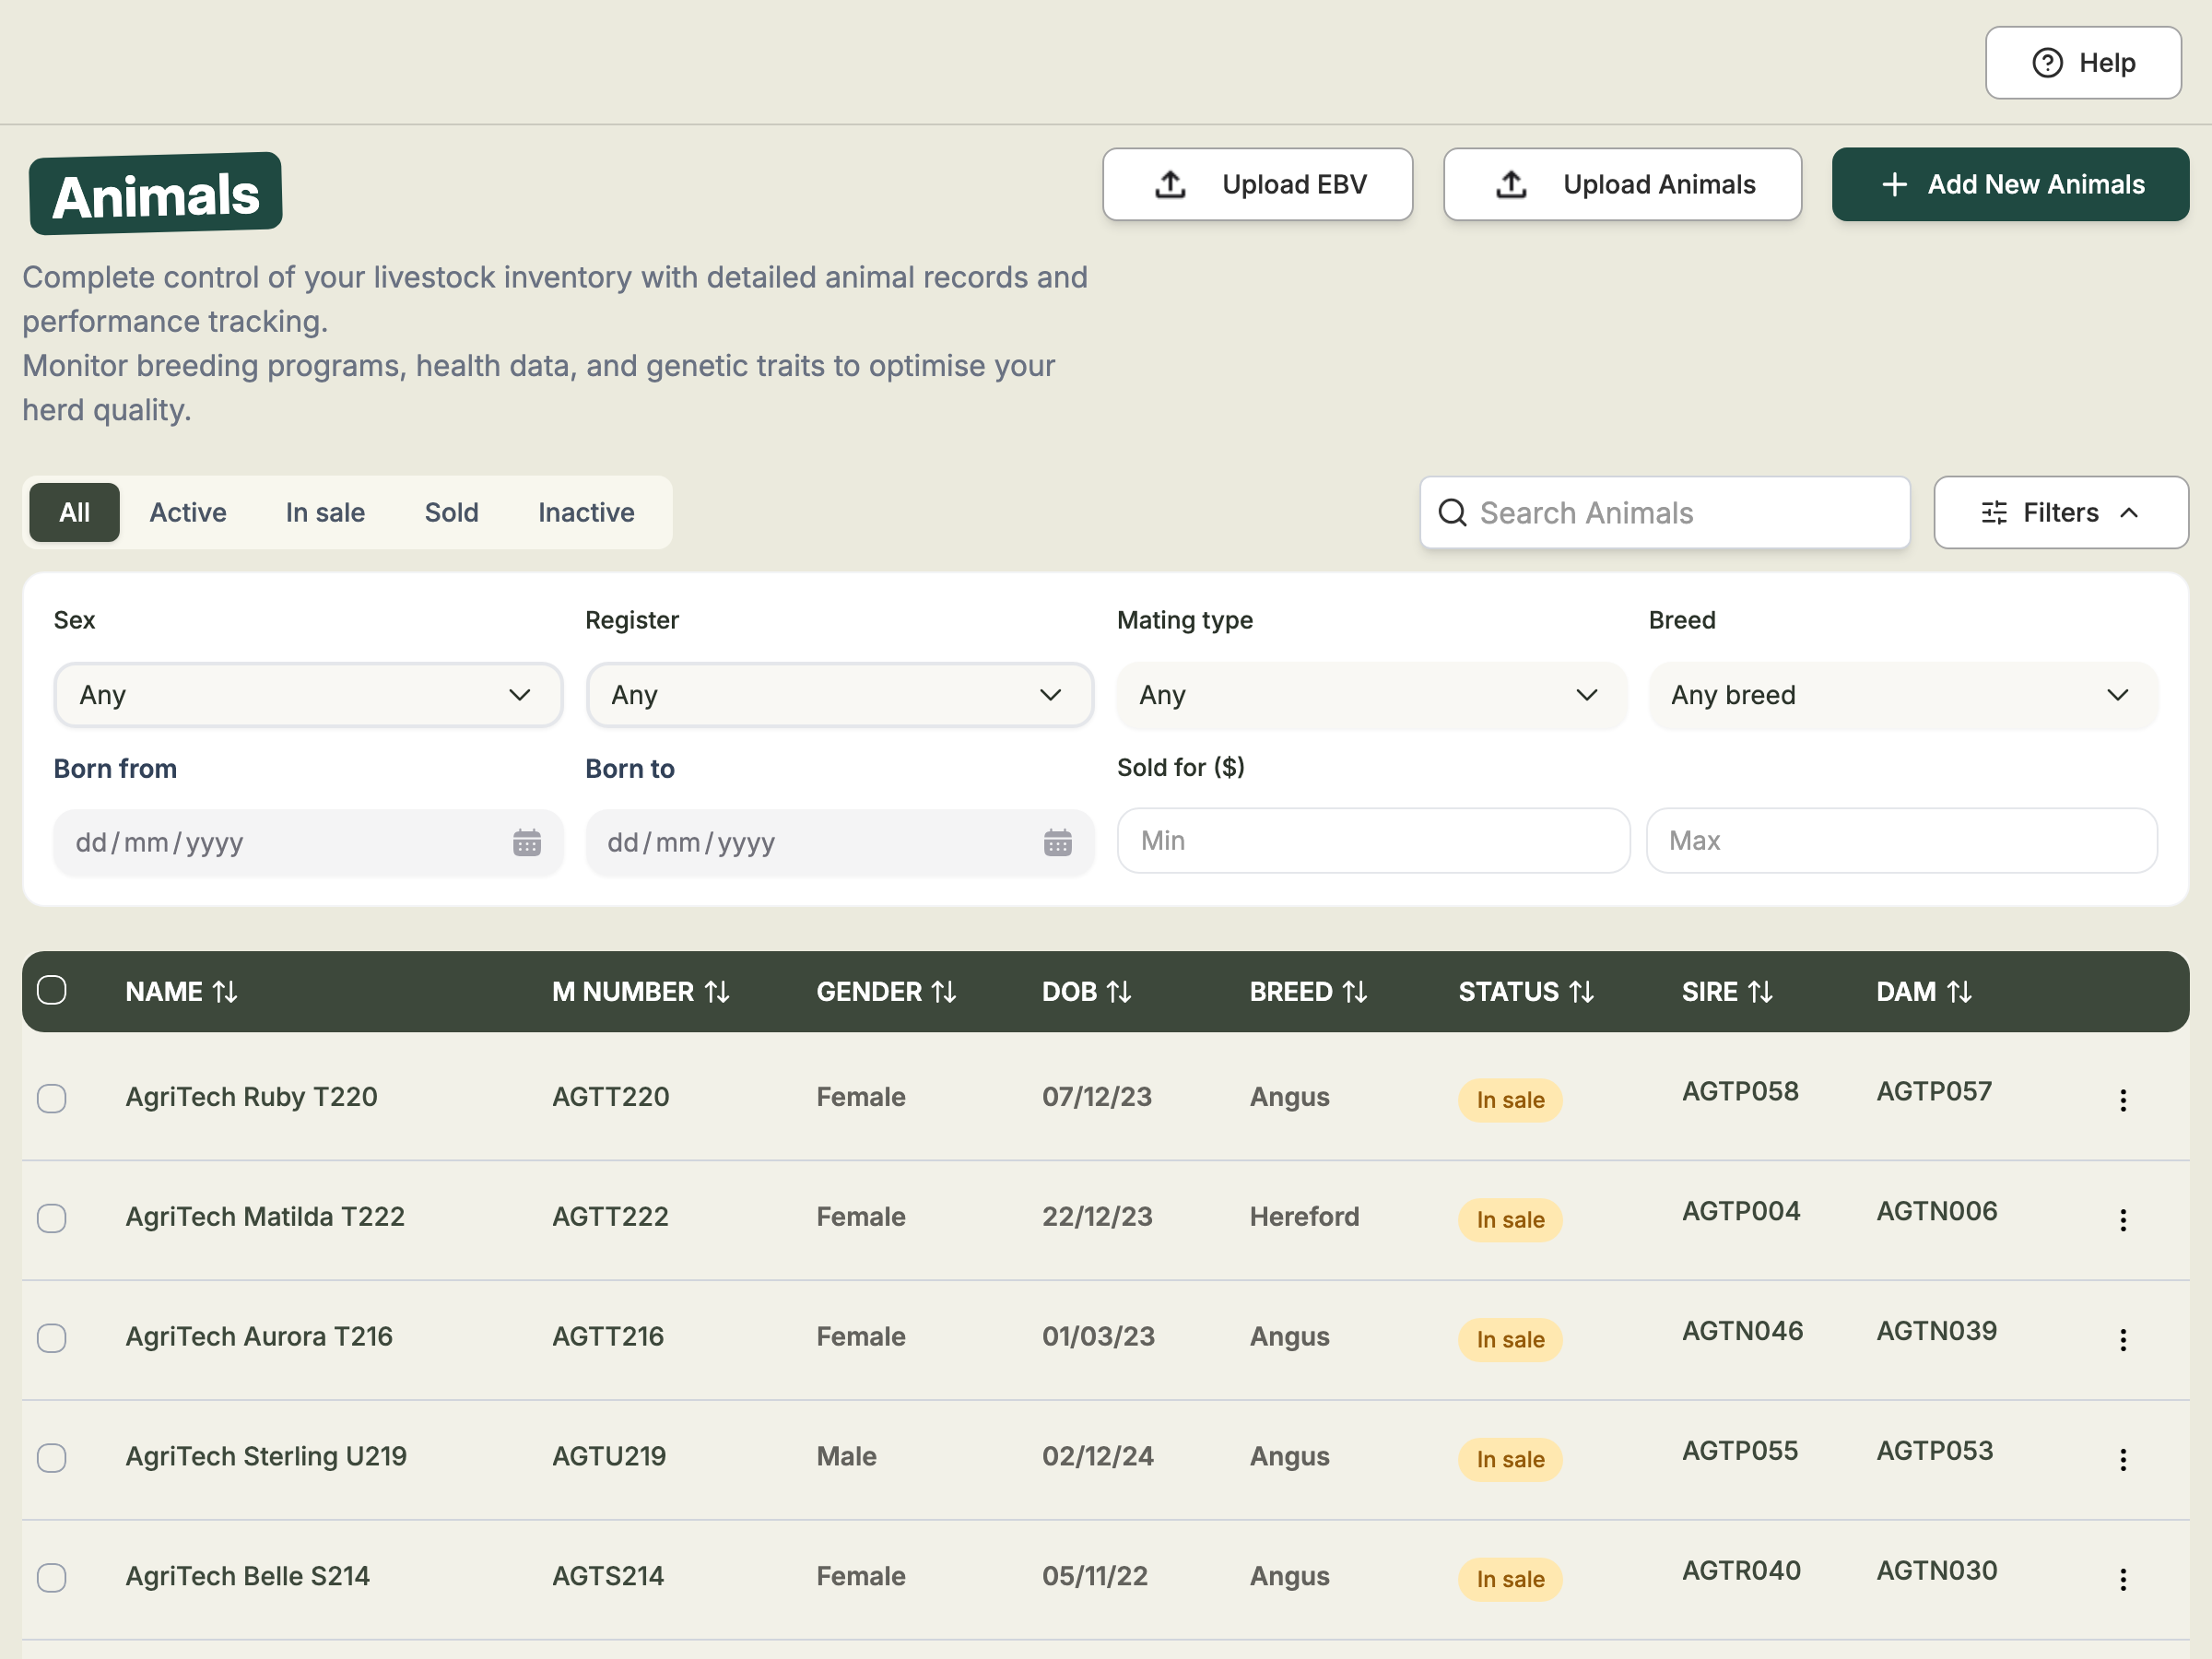
Task: Click the Sold for Min field
Action: coord(1373,841)
